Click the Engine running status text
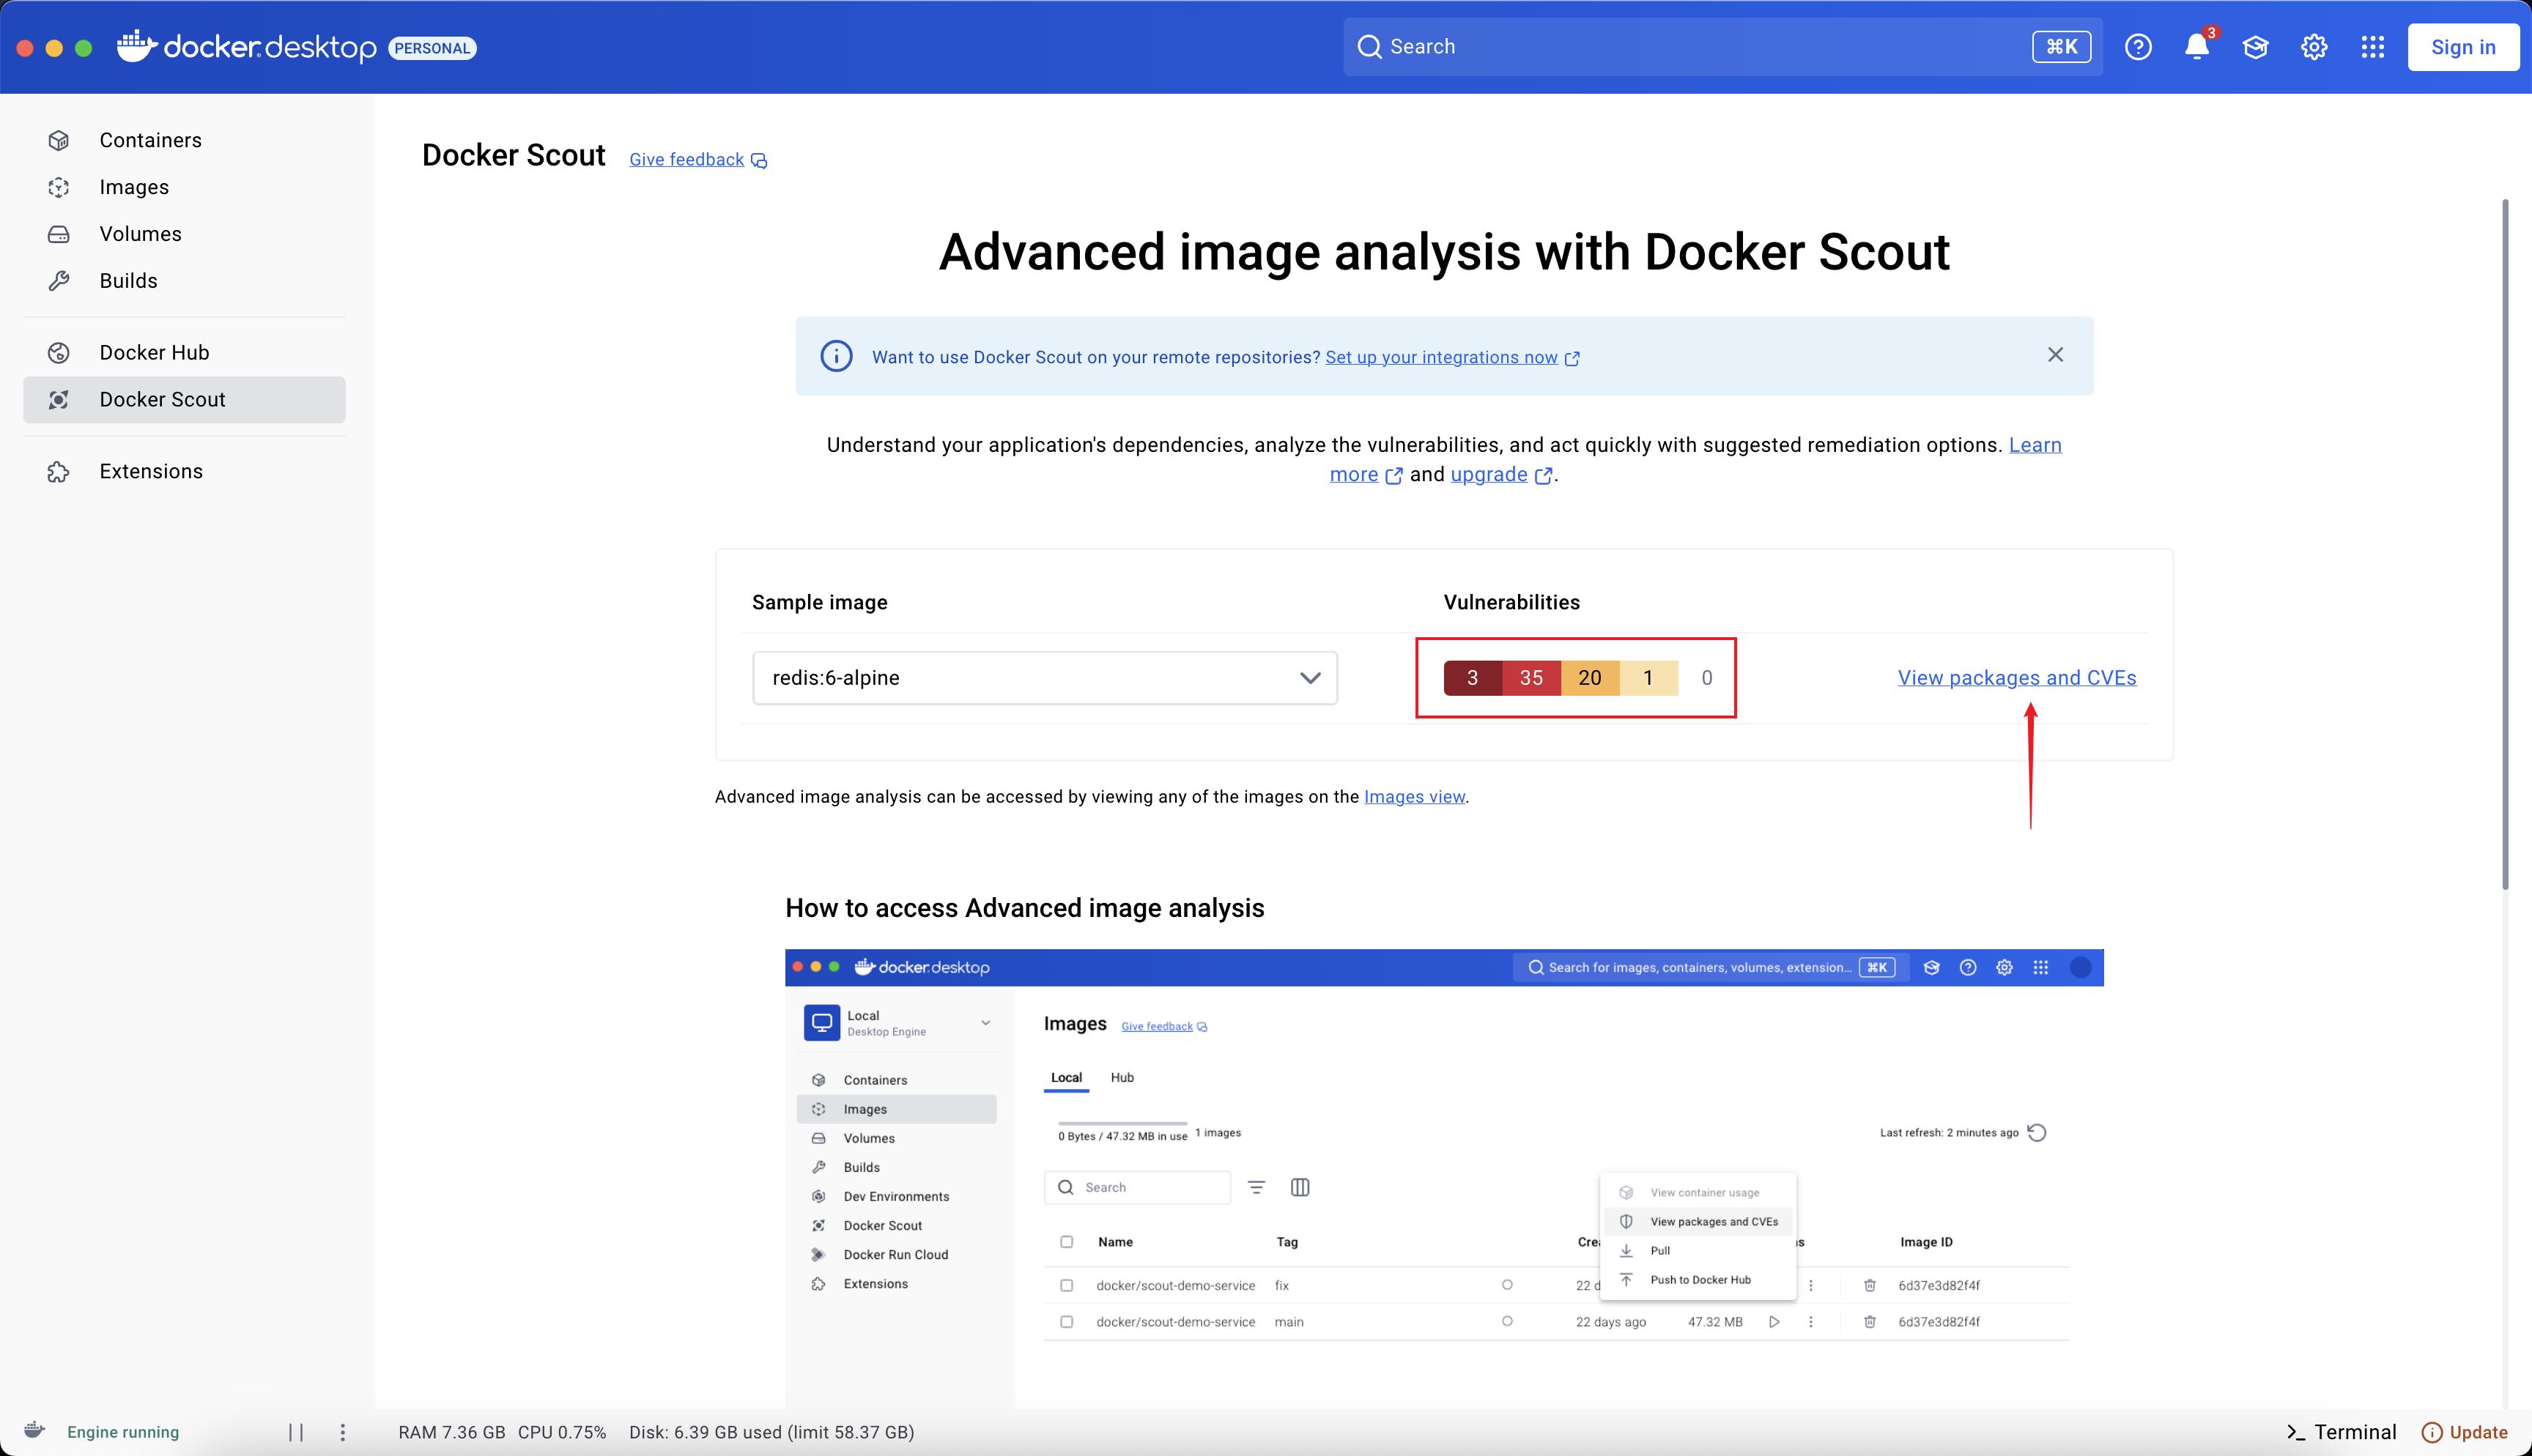Screen dimensions: 2532x1456 (123, 1432)
